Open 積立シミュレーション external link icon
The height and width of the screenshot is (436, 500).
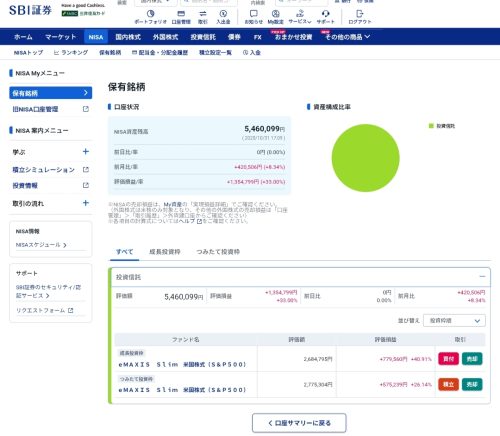[86, 170]
